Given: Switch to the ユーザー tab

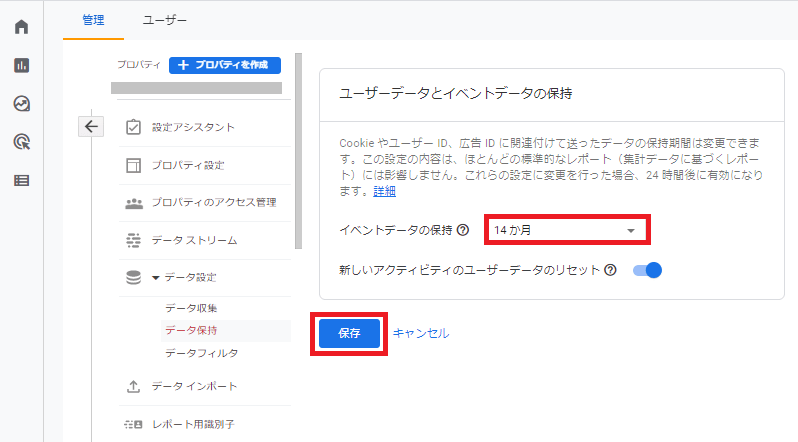Looking at the screenshot, I should point(164,20).
